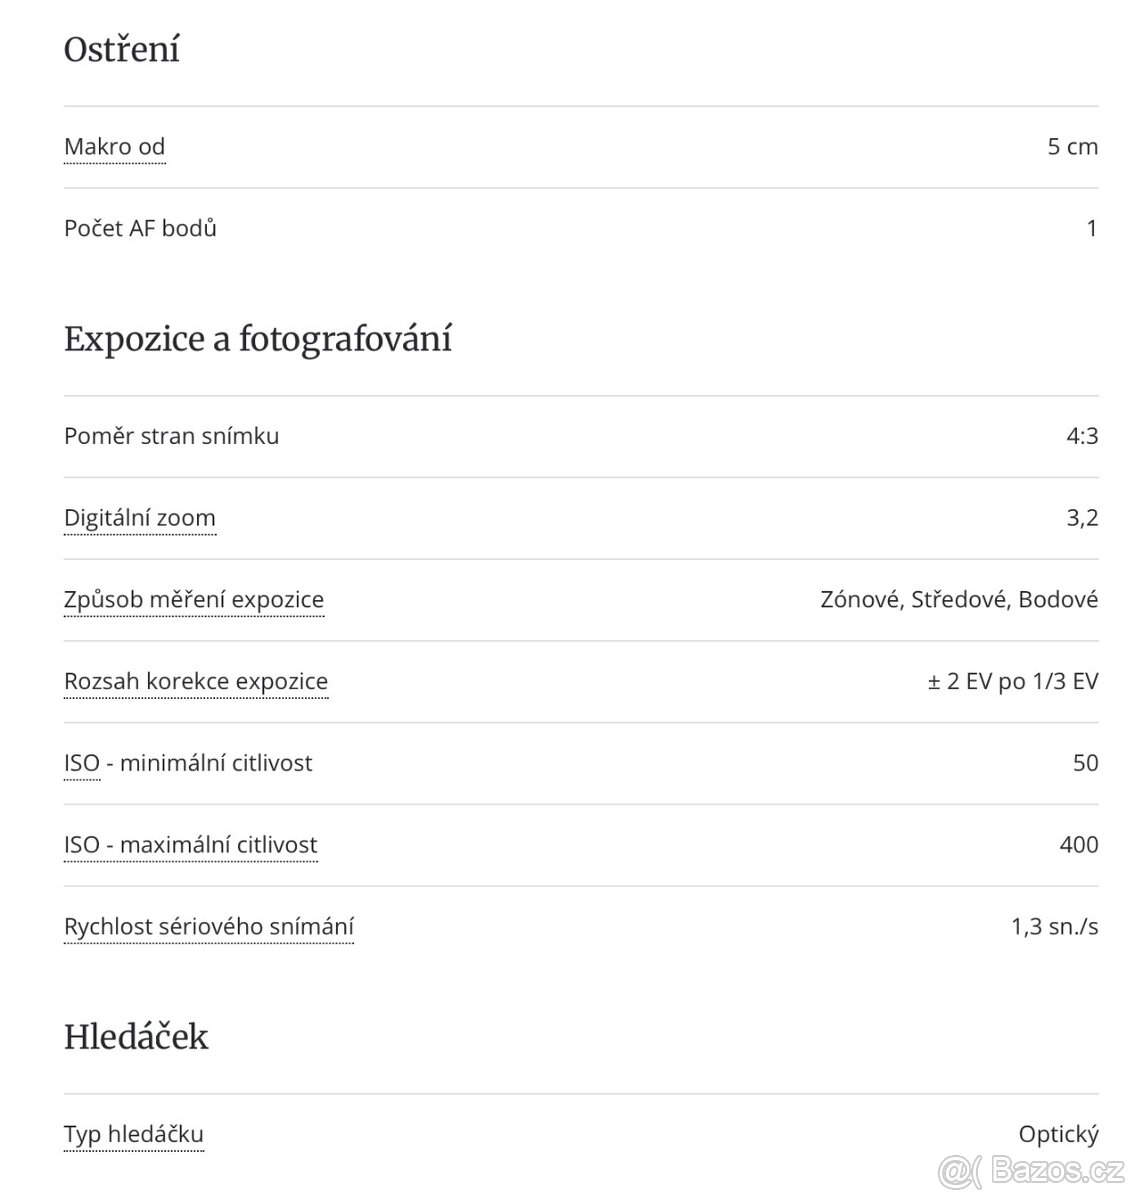The height and width of the screenshot is (1200, 1135).
Task: Click the "Ostření" section heading
Action: 121,49
